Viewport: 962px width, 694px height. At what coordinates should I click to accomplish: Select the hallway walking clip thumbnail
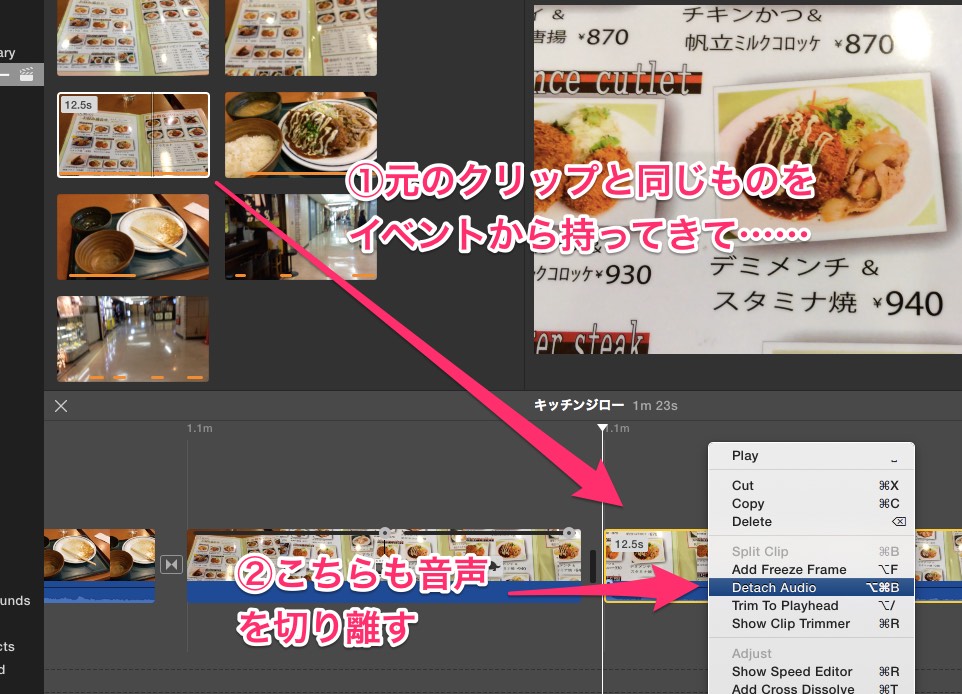coord(301,236)
